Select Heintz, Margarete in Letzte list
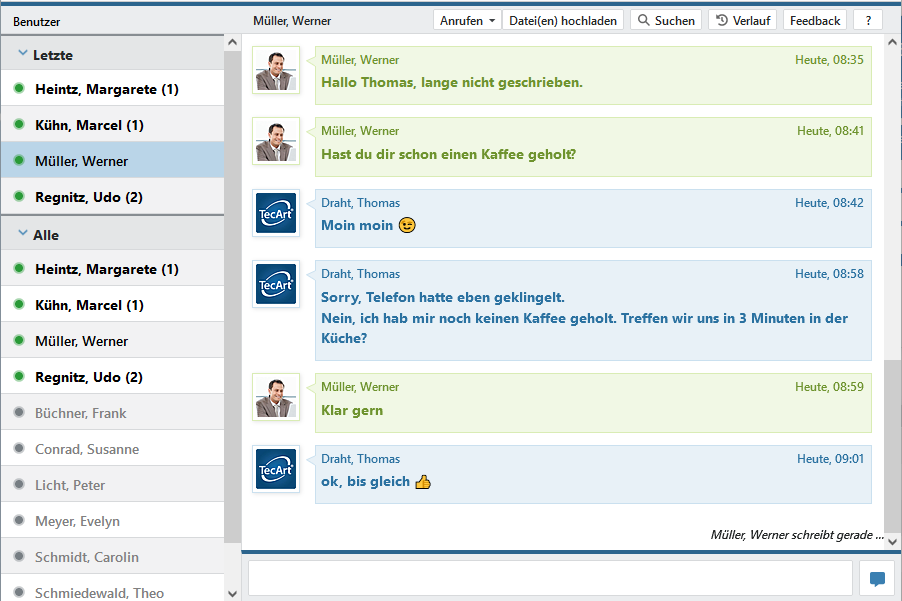This screenshot has width=902, height=601. 107,89
